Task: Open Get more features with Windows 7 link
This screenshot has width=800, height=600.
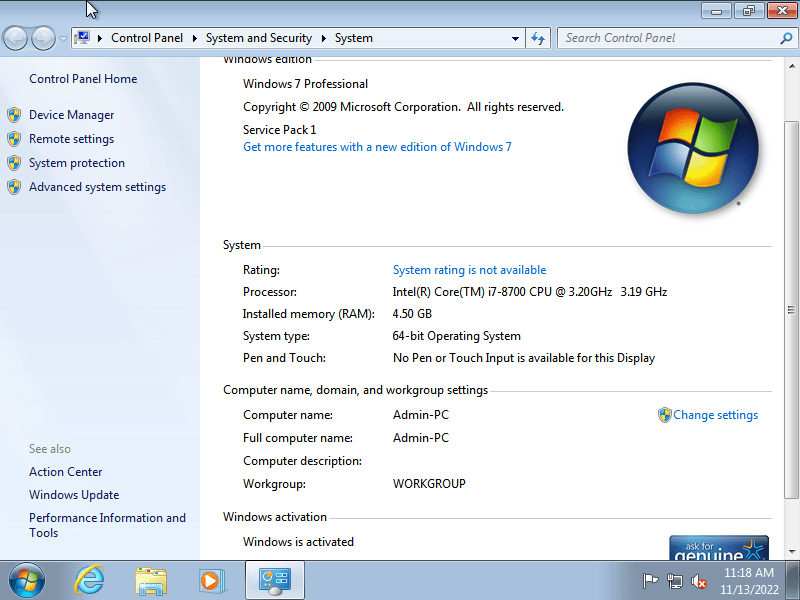Action: pyautogui.click(x=377, y=147)
